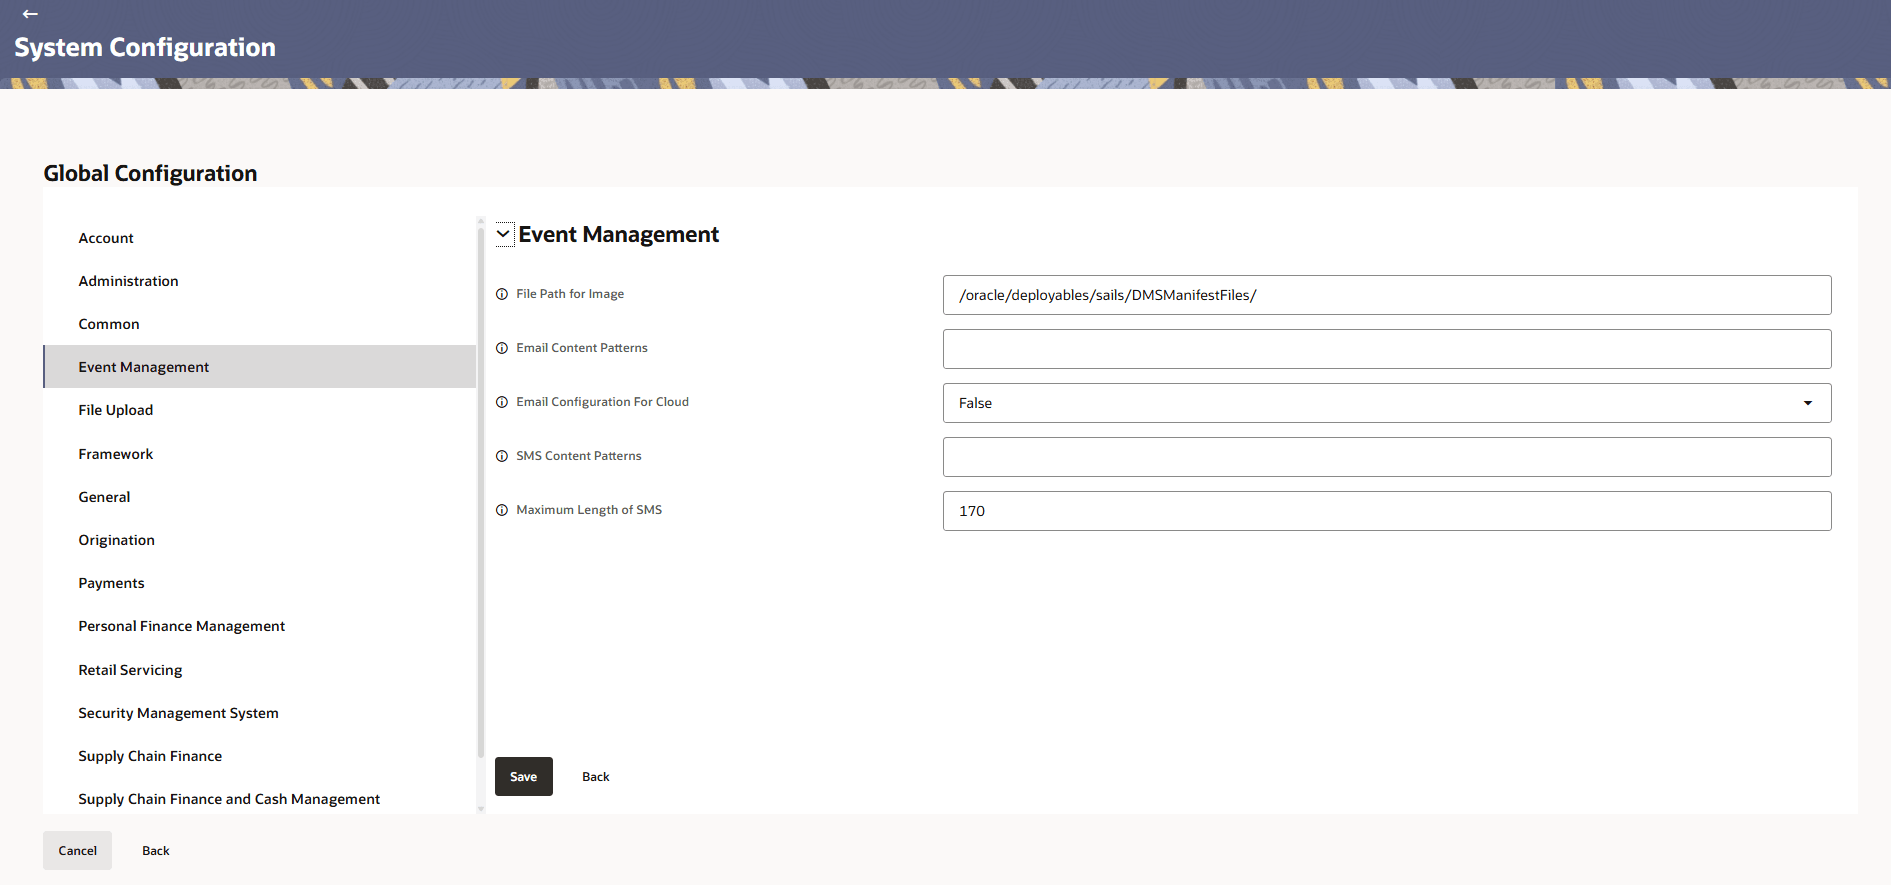Click the Save button
The width and height of the screenshot is (1891, 885).
(x=524, y=777)
